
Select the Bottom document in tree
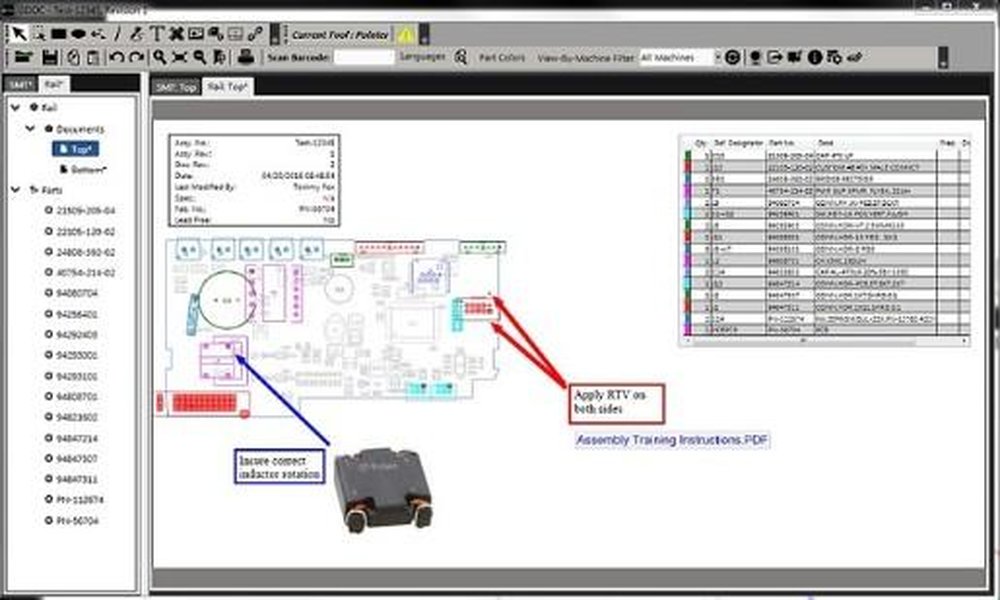pyautogui.click(x=86, y=169)
